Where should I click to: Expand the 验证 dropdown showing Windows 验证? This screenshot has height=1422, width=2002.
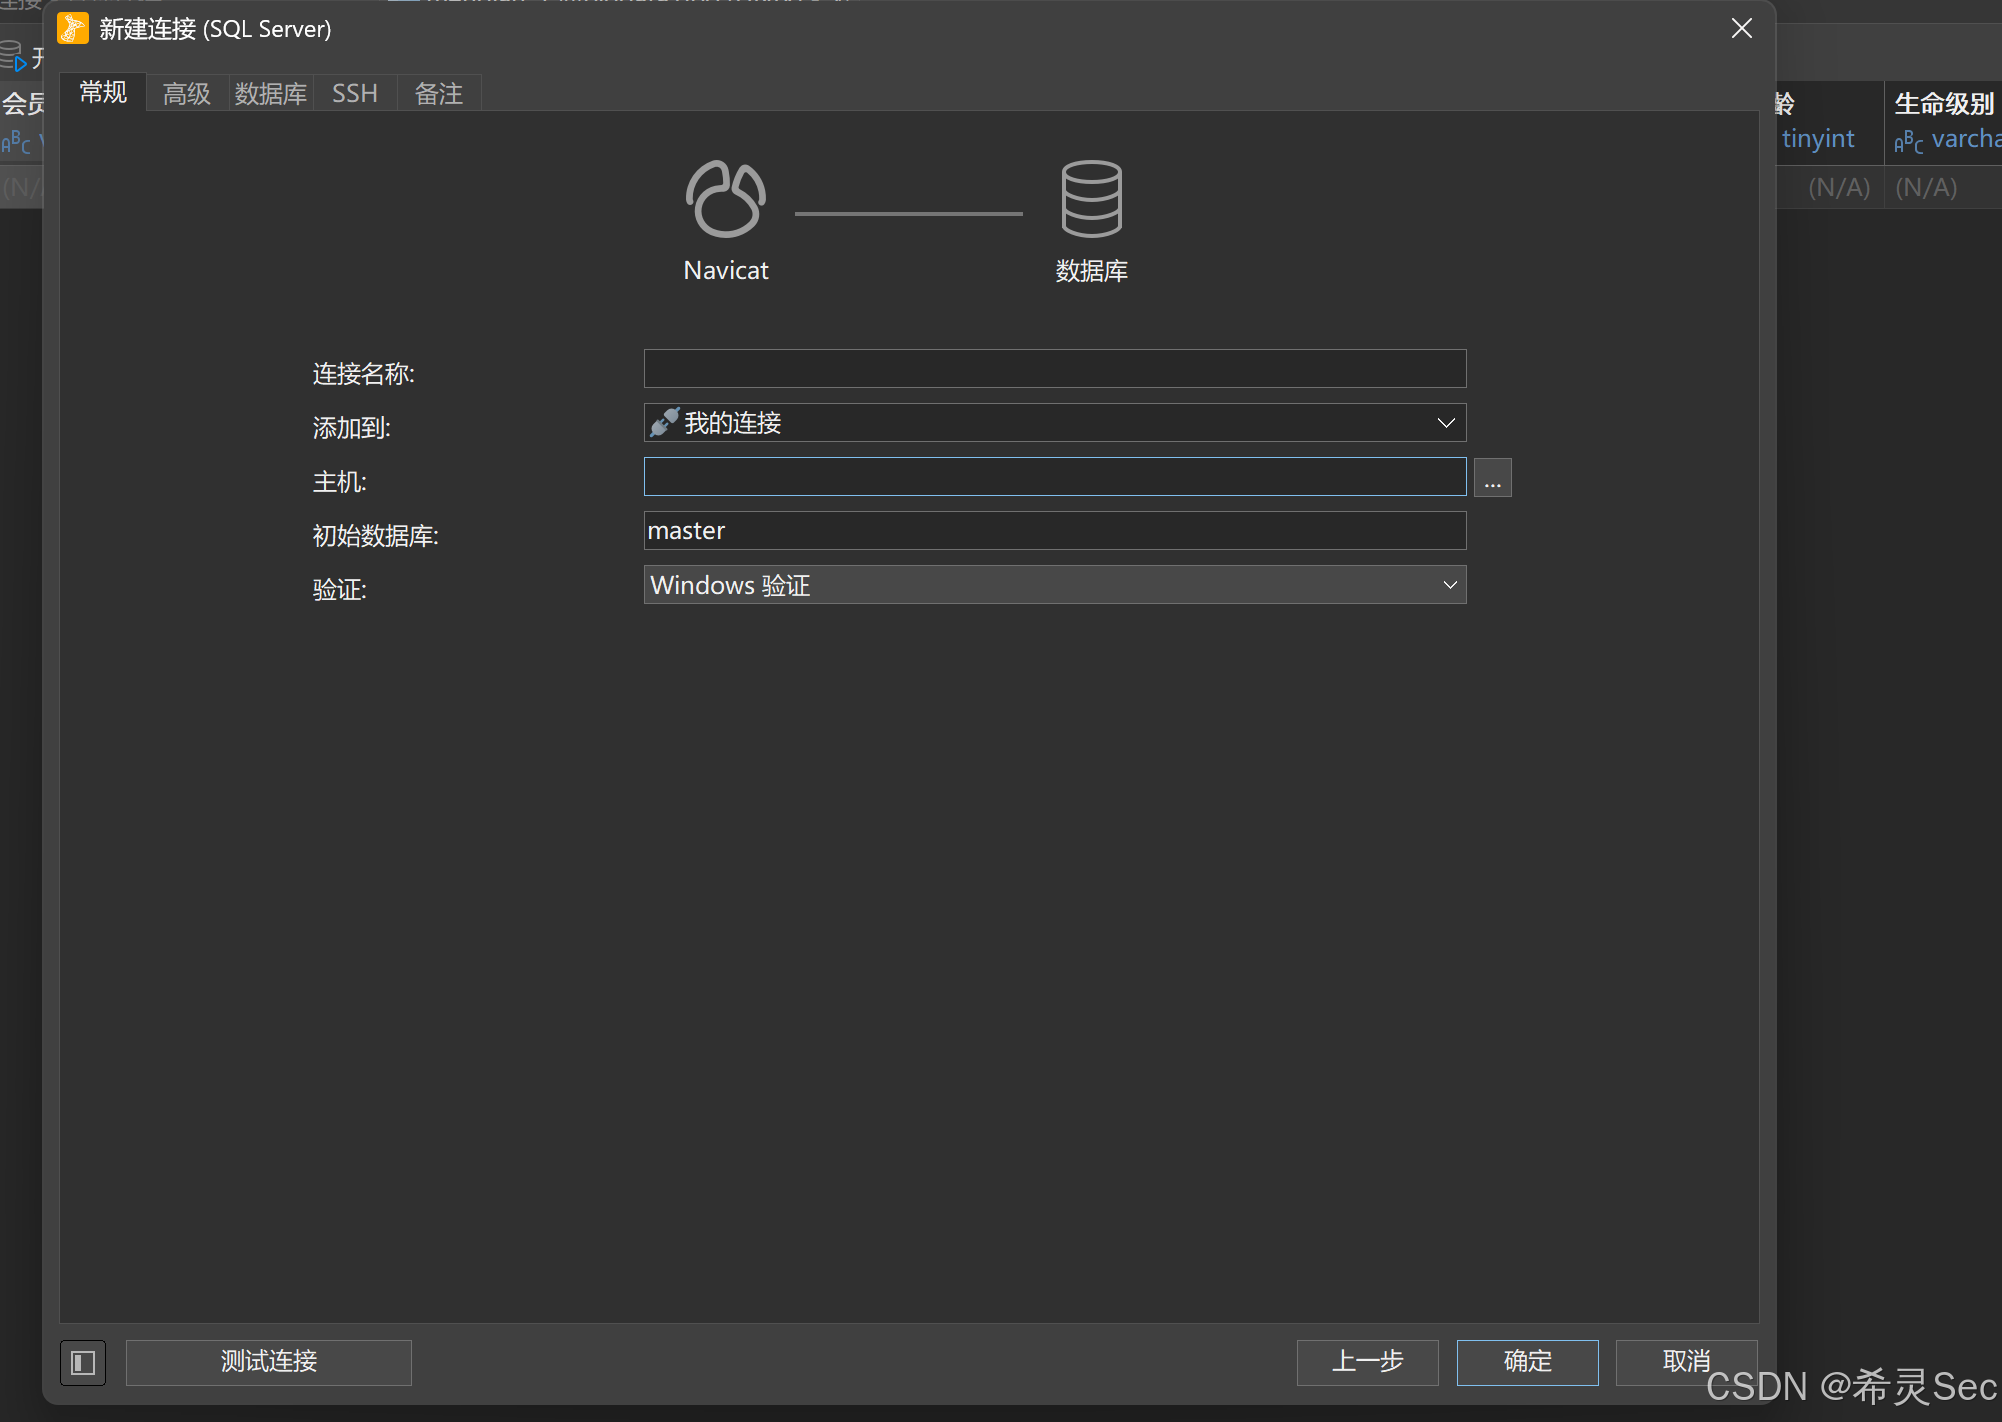(x=1055, y=585)
